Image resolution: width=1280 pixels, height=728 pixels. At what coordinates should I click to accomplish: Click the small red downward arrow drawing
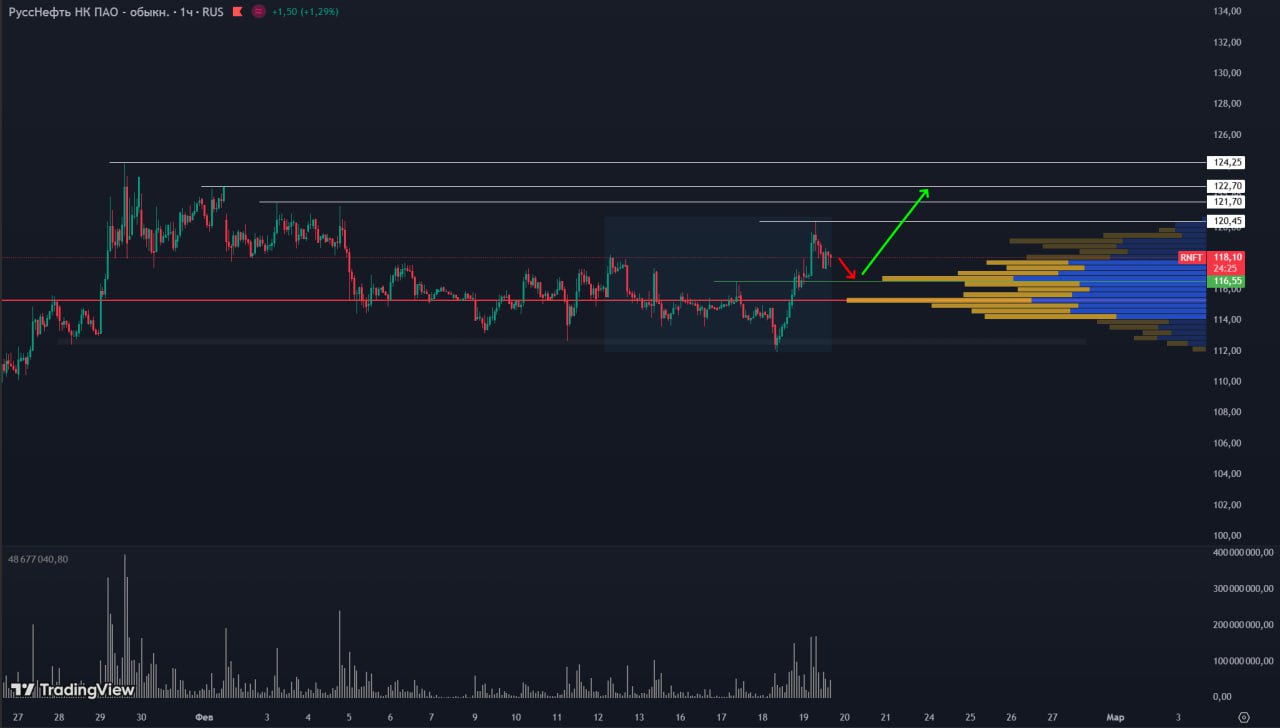coord(847,267)
